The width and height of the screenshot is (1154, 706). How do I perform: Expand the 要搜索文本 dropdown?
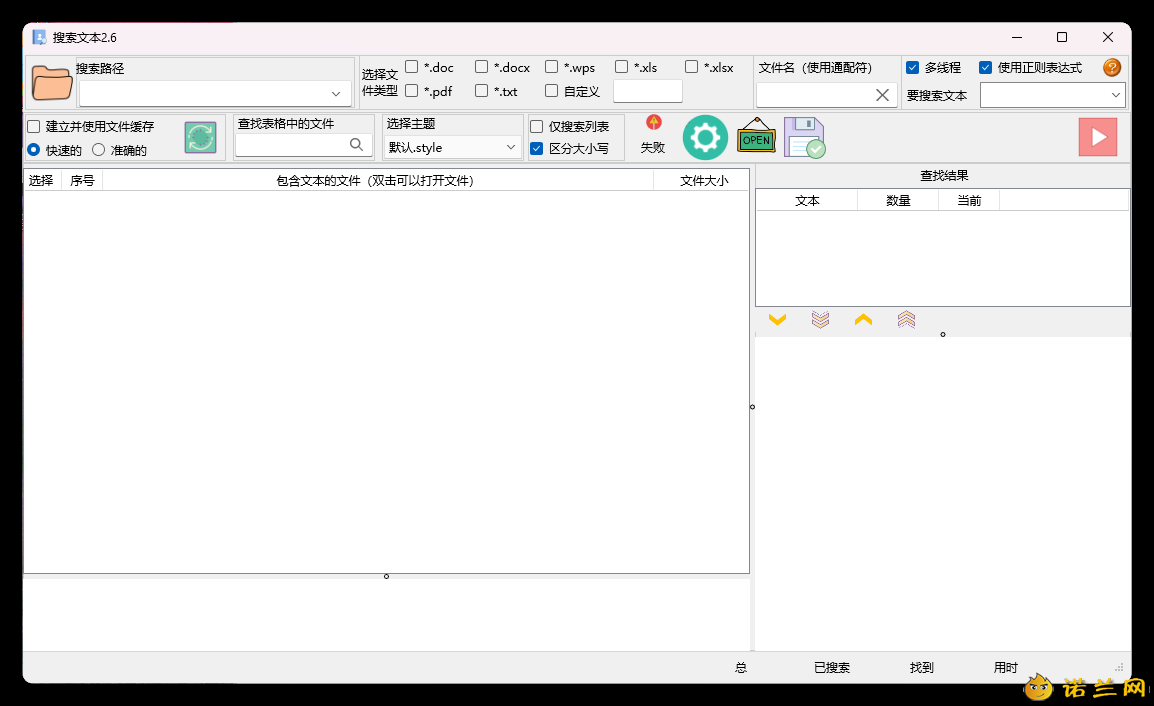(1116, 95)
